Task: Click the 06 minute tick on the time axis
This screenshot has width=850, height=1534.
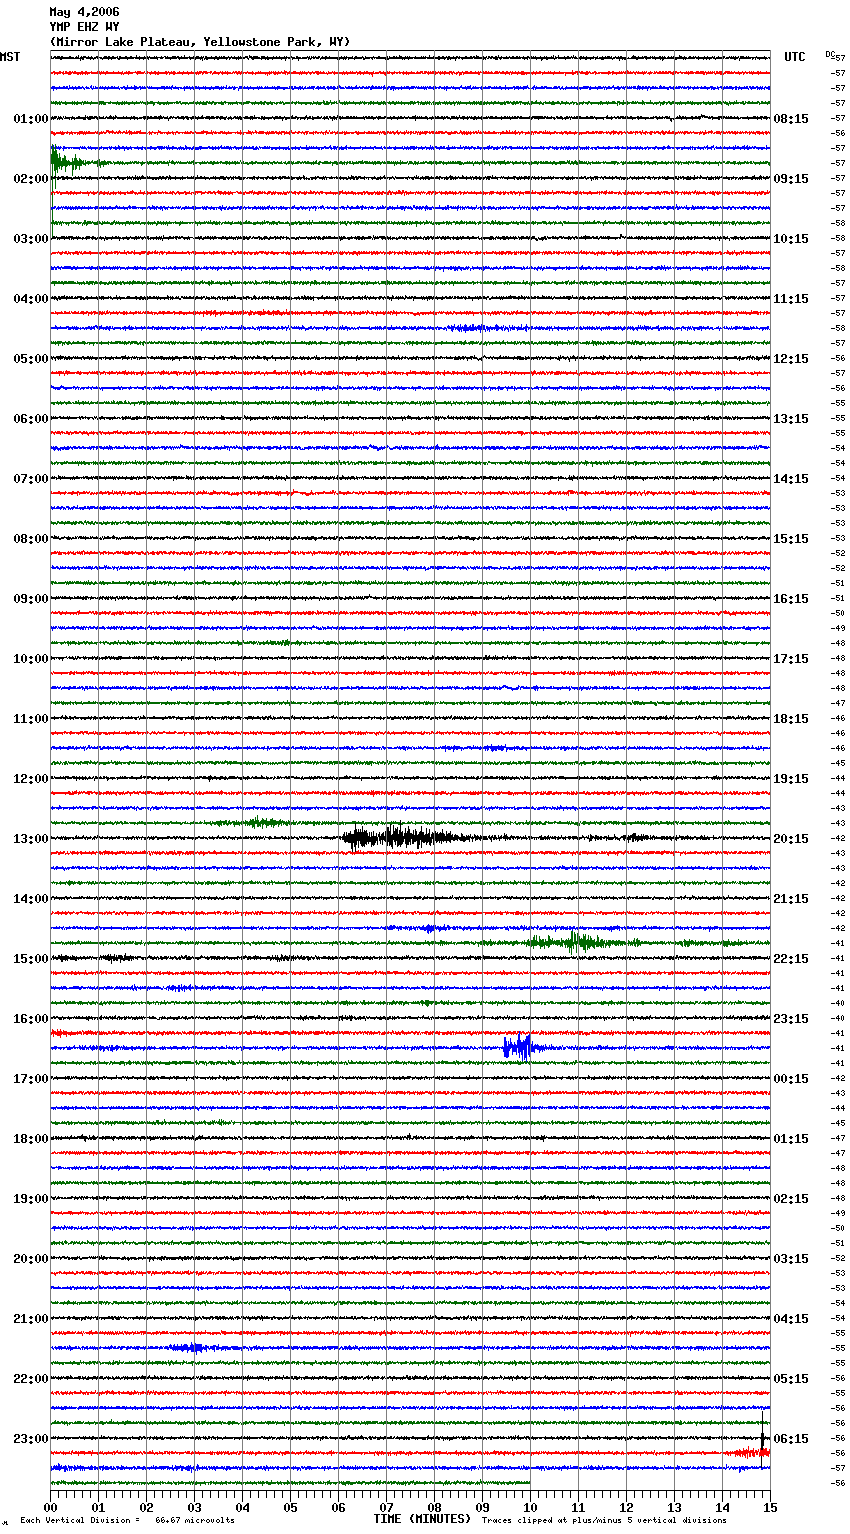Action: 339,1507
